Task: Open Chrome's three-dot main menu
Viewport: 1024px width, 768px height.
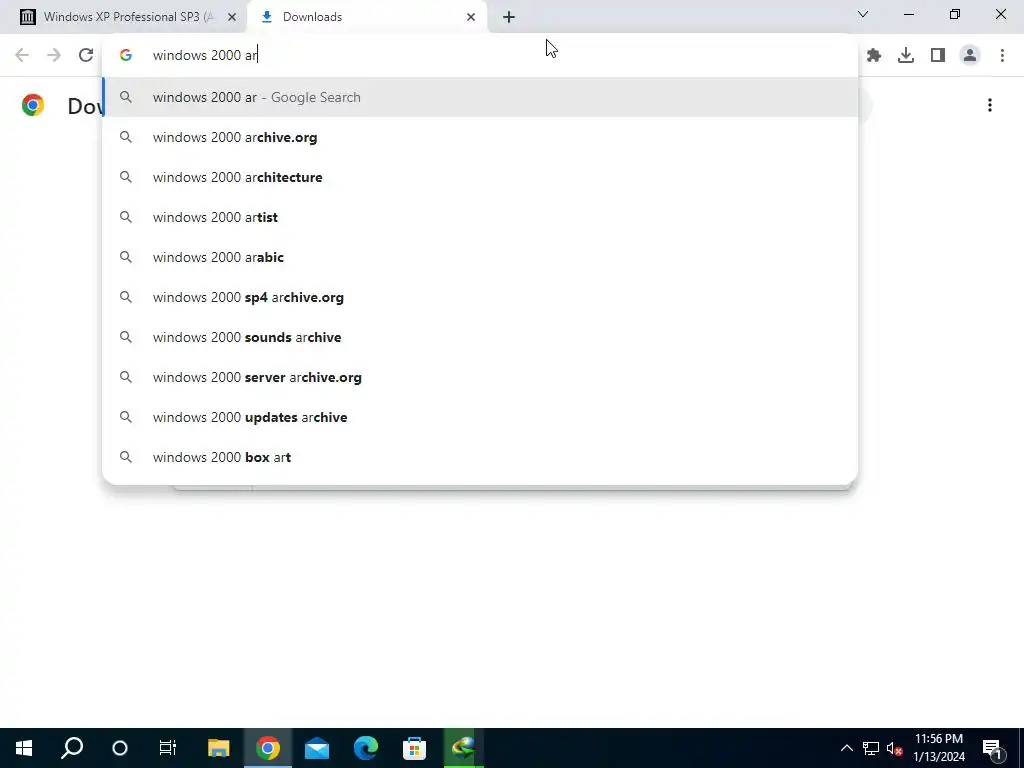Action: (x=1002, y=56)
